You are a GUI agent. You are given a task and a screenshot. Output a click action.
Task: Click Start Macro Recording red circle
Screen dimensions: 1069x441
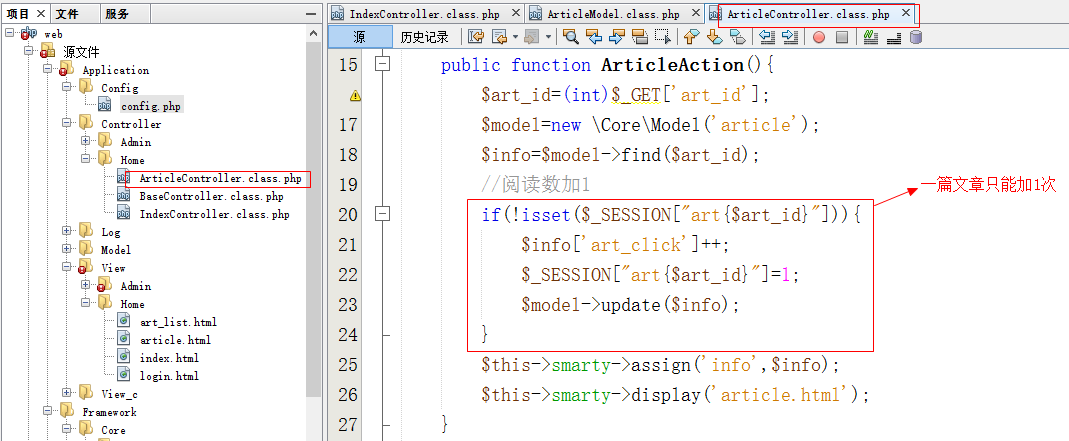pyautogui.click(x=818, y=37)
